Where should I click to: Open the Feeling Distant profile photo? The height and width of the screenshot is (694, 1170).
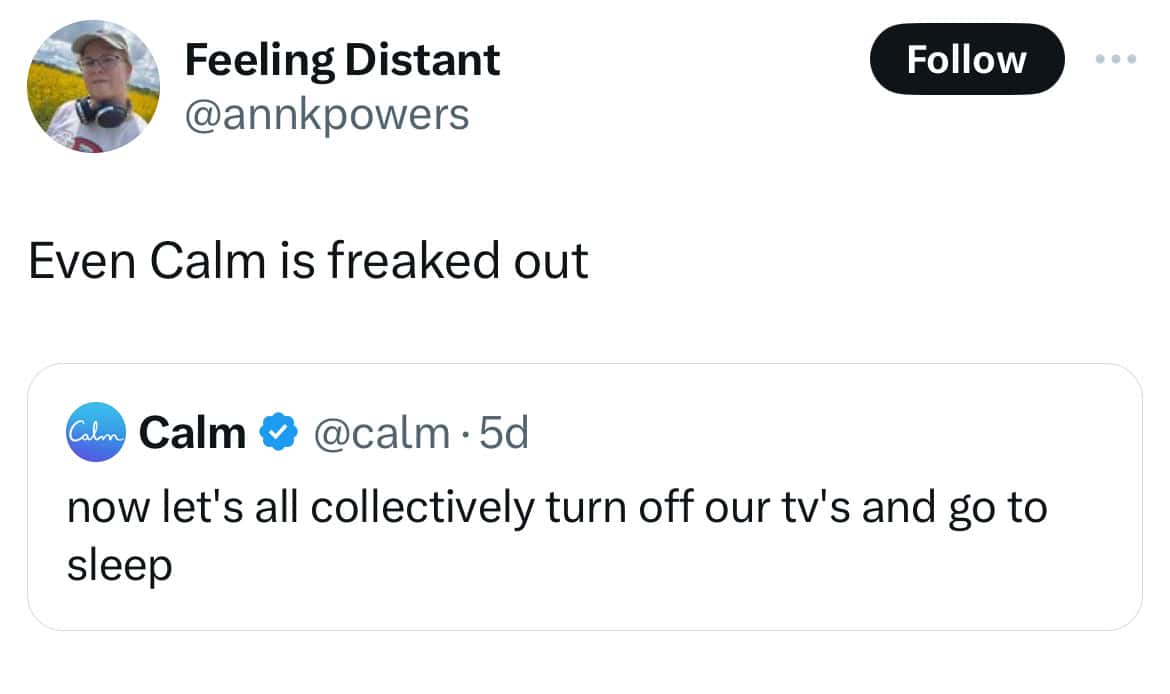tap(92, 87)
